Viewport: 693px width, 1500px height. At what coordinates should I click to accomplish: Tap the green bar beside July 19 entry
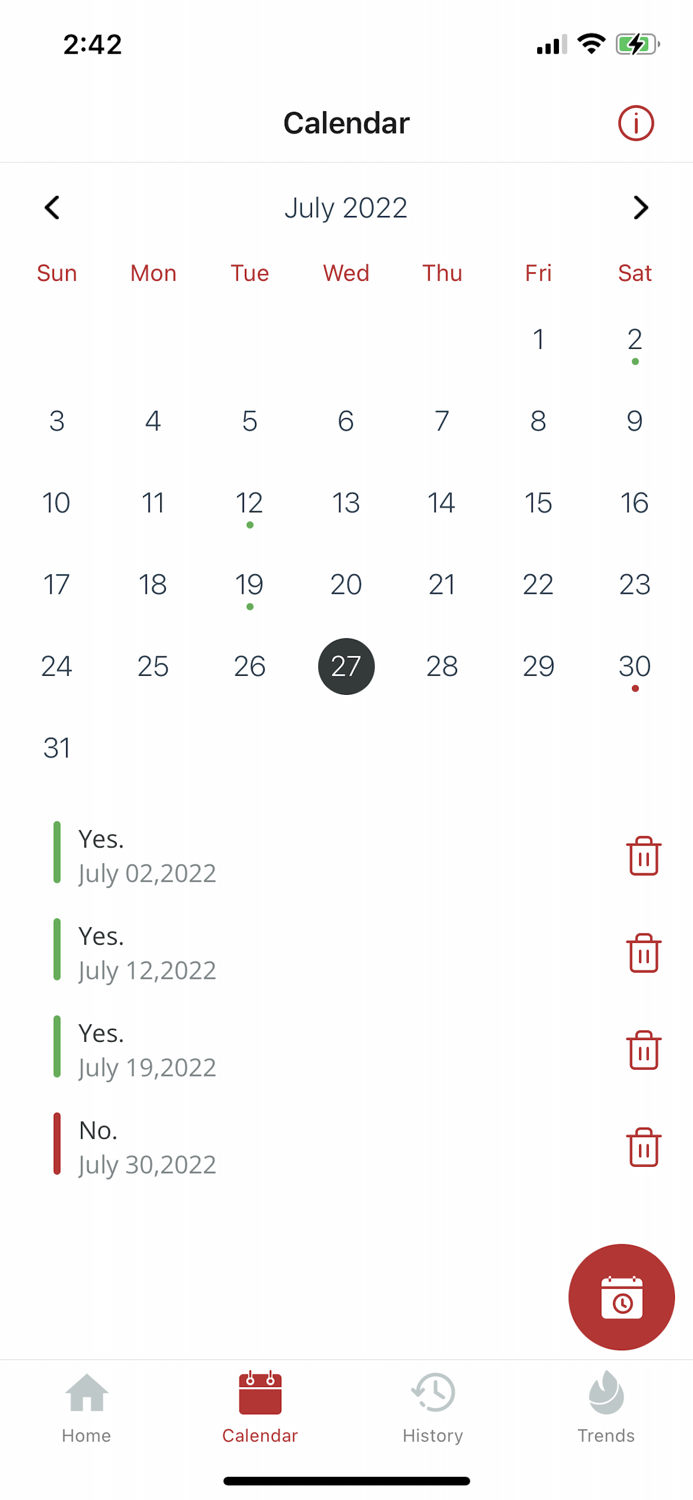[58, 1050]
